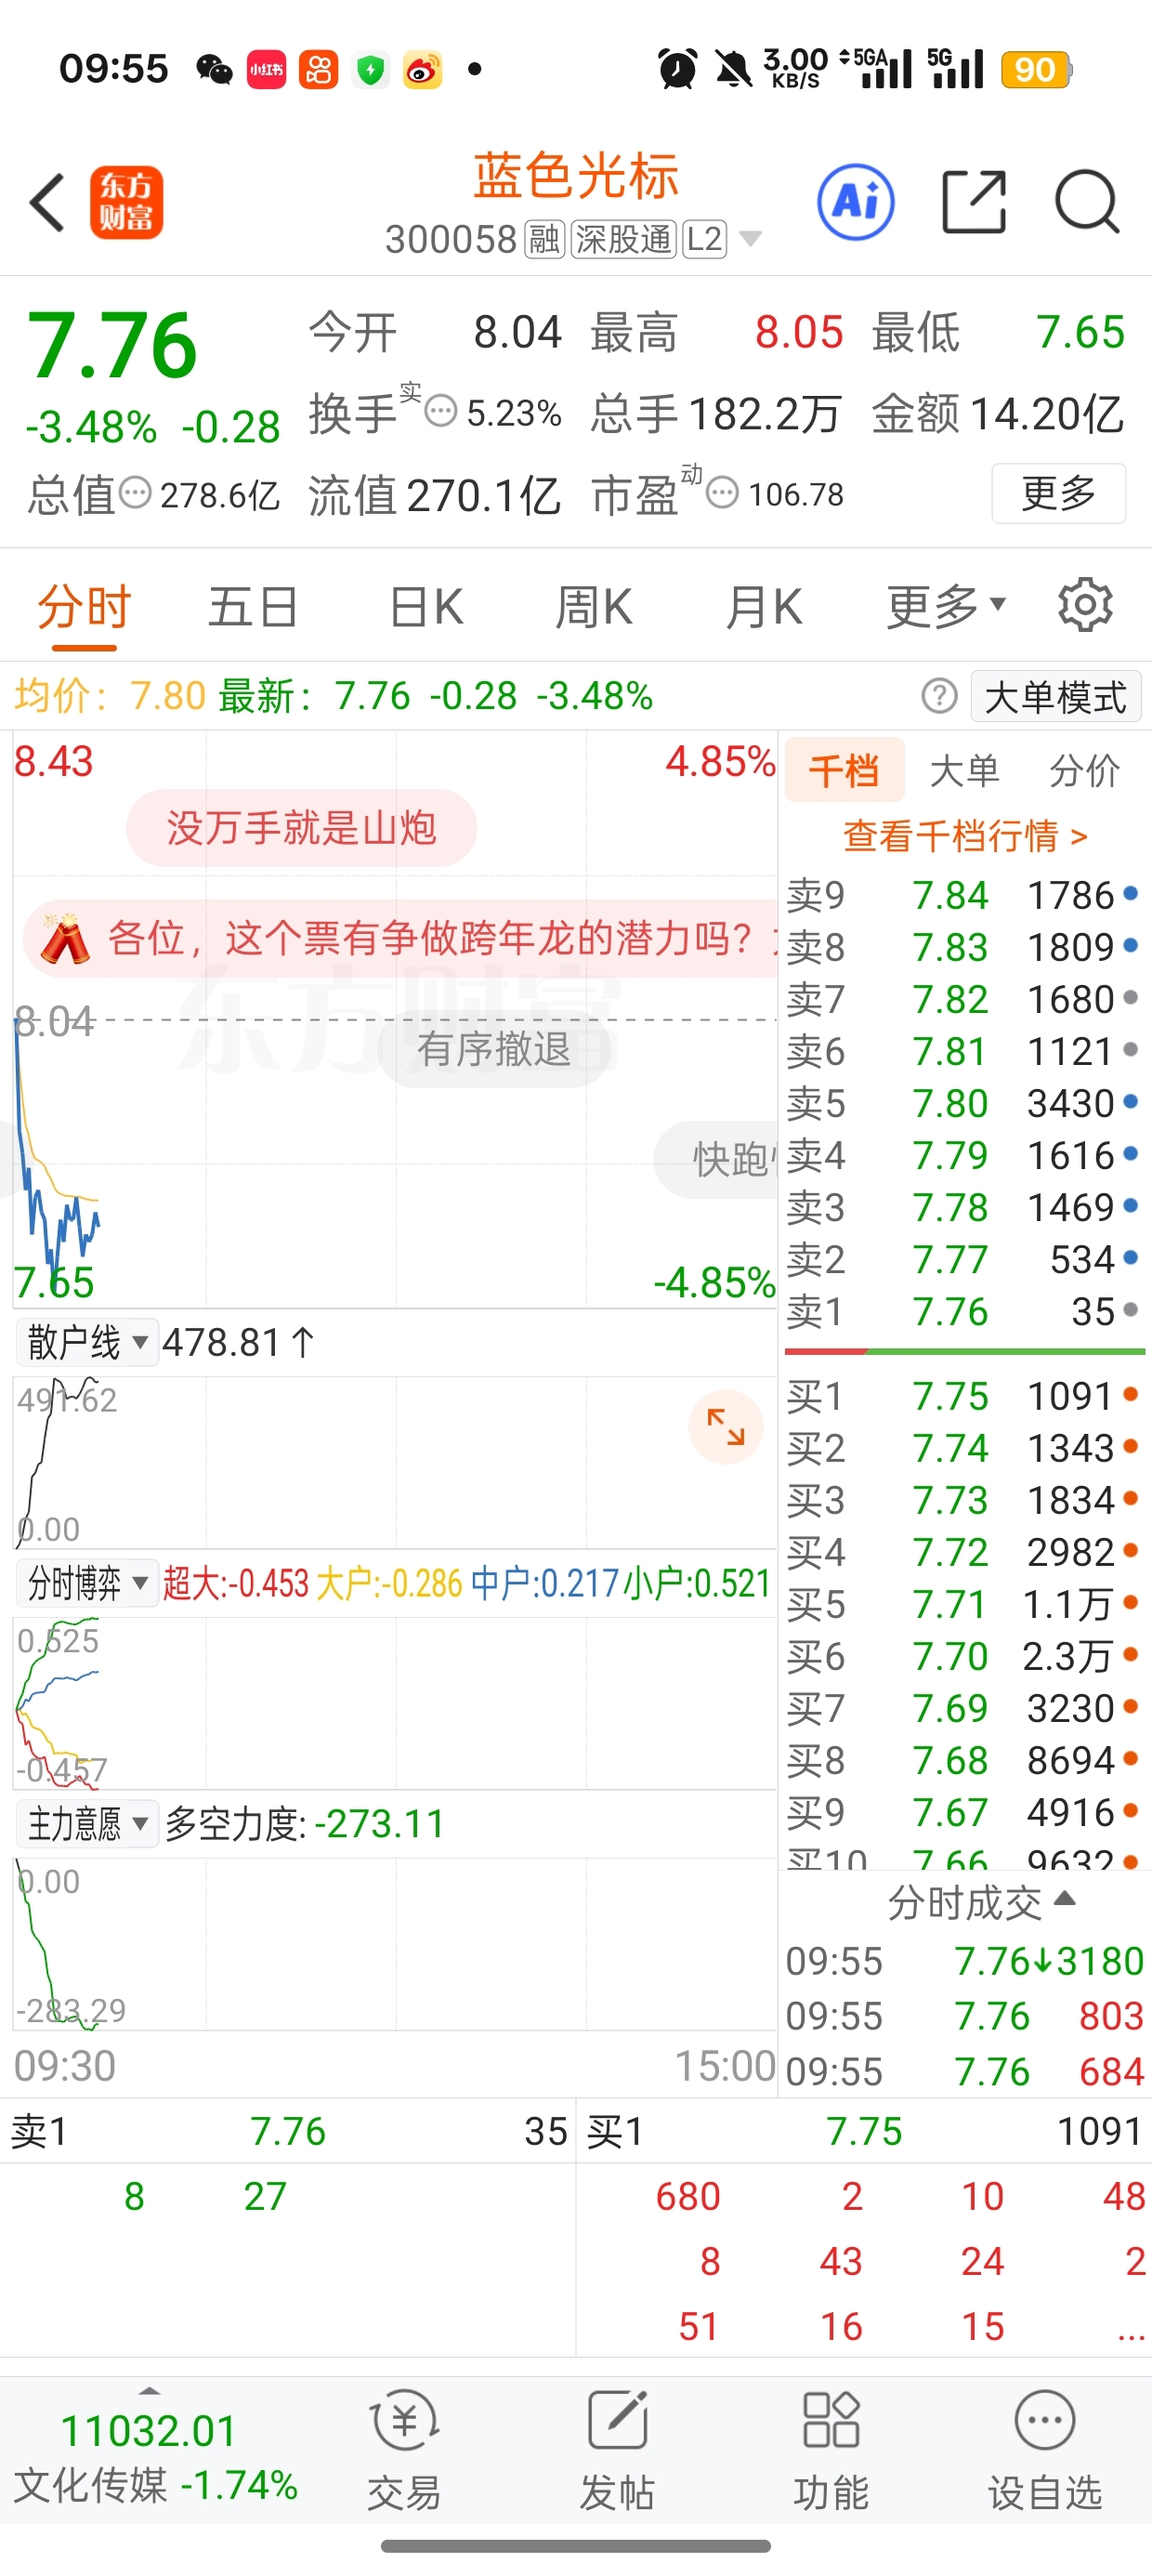This screenshot has width=1152, height=2576.
Task: Open the 更多 chart period dropdown
Action: point(945,607)
